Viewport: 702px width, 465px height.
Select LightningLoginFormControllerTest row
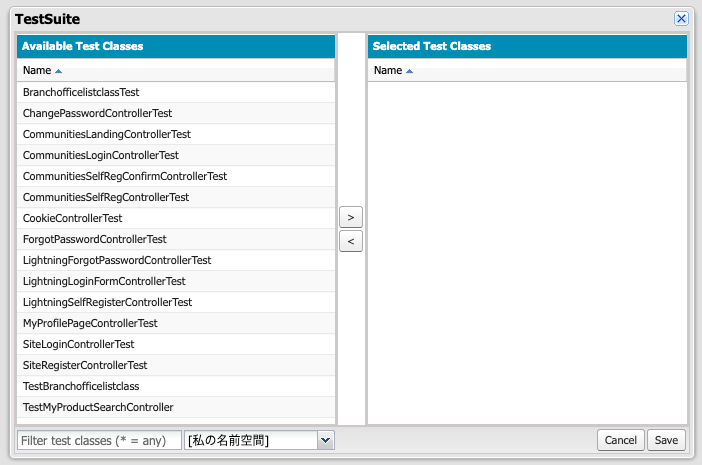tap(176, 282)
